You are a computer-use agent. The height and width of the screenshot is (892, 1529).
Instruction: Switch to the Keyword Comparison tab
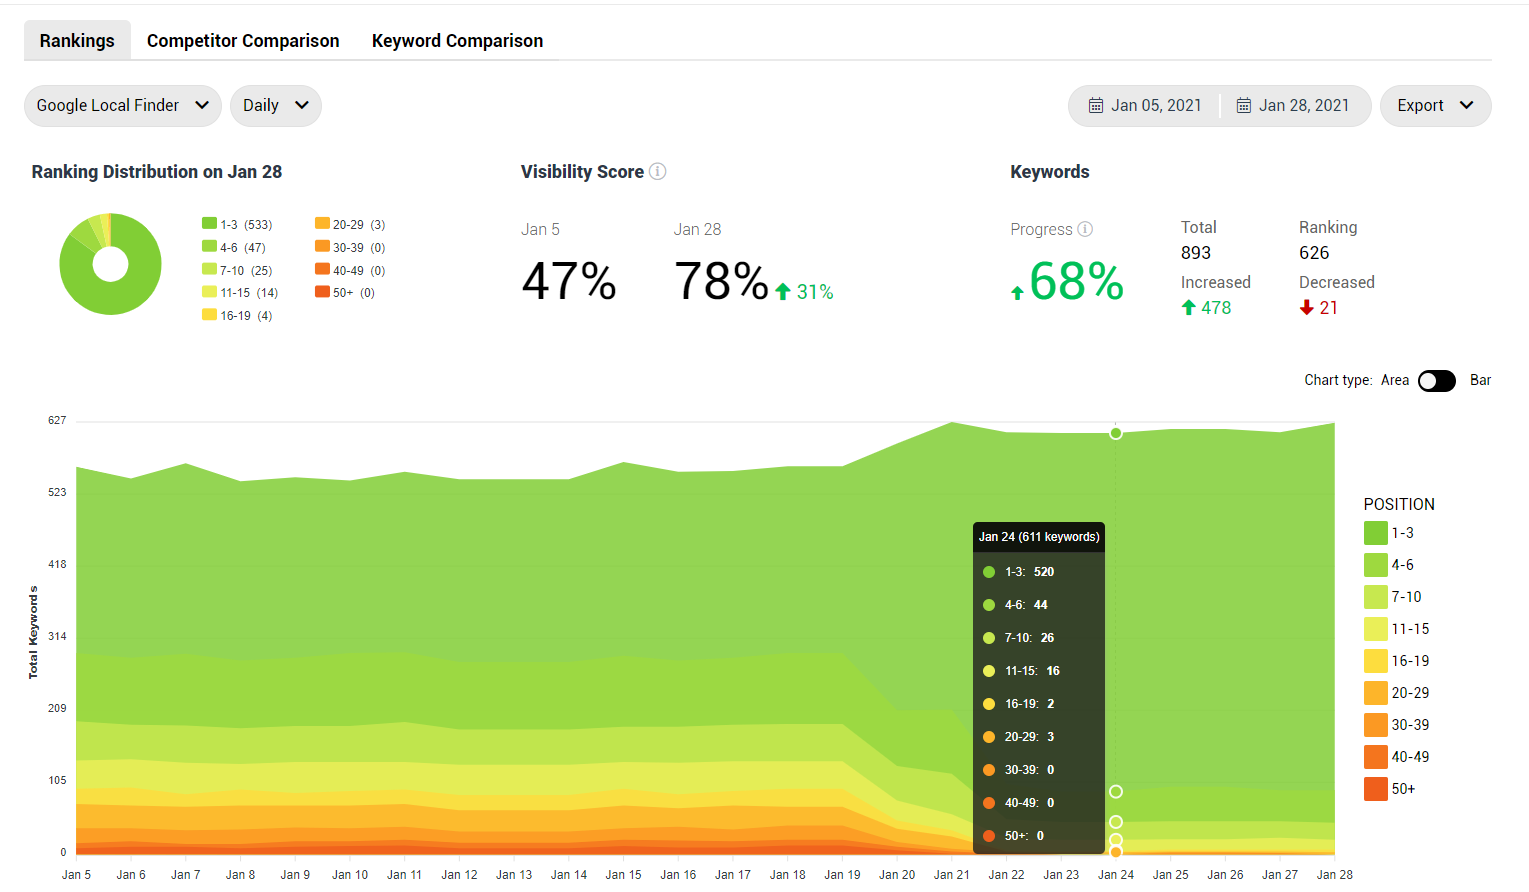click(x=457, y=41)
